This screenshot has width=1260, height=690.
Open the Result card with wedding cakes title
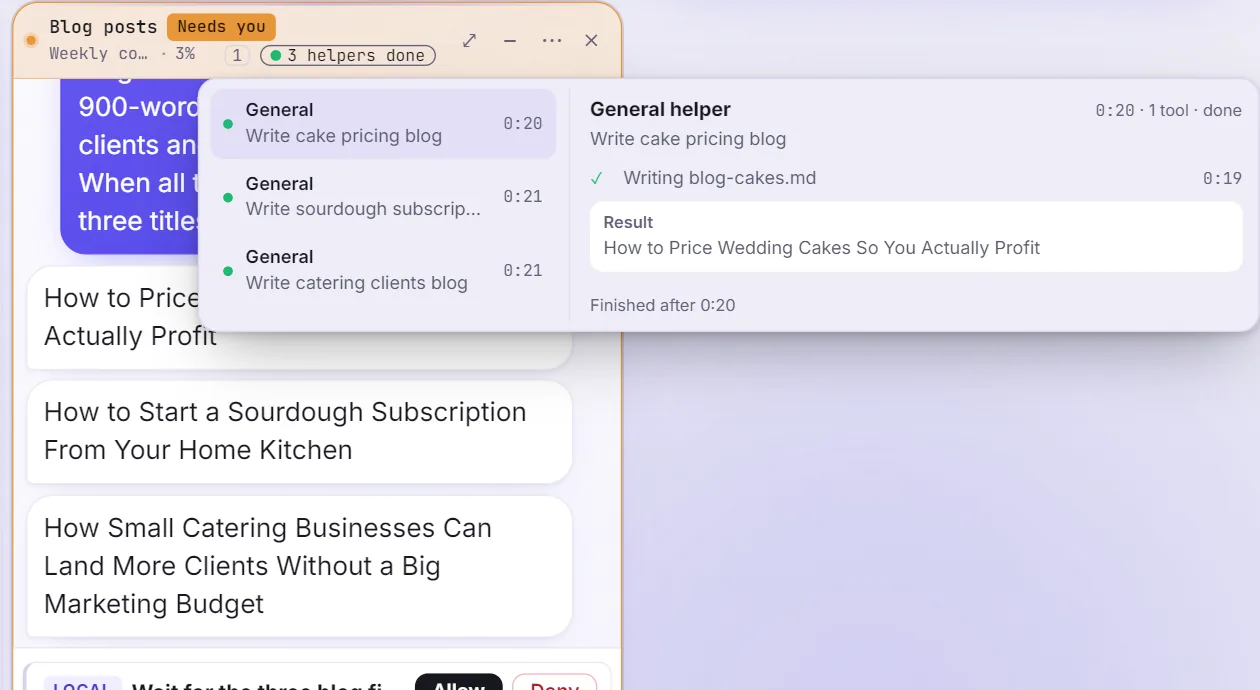click(916, 236)
